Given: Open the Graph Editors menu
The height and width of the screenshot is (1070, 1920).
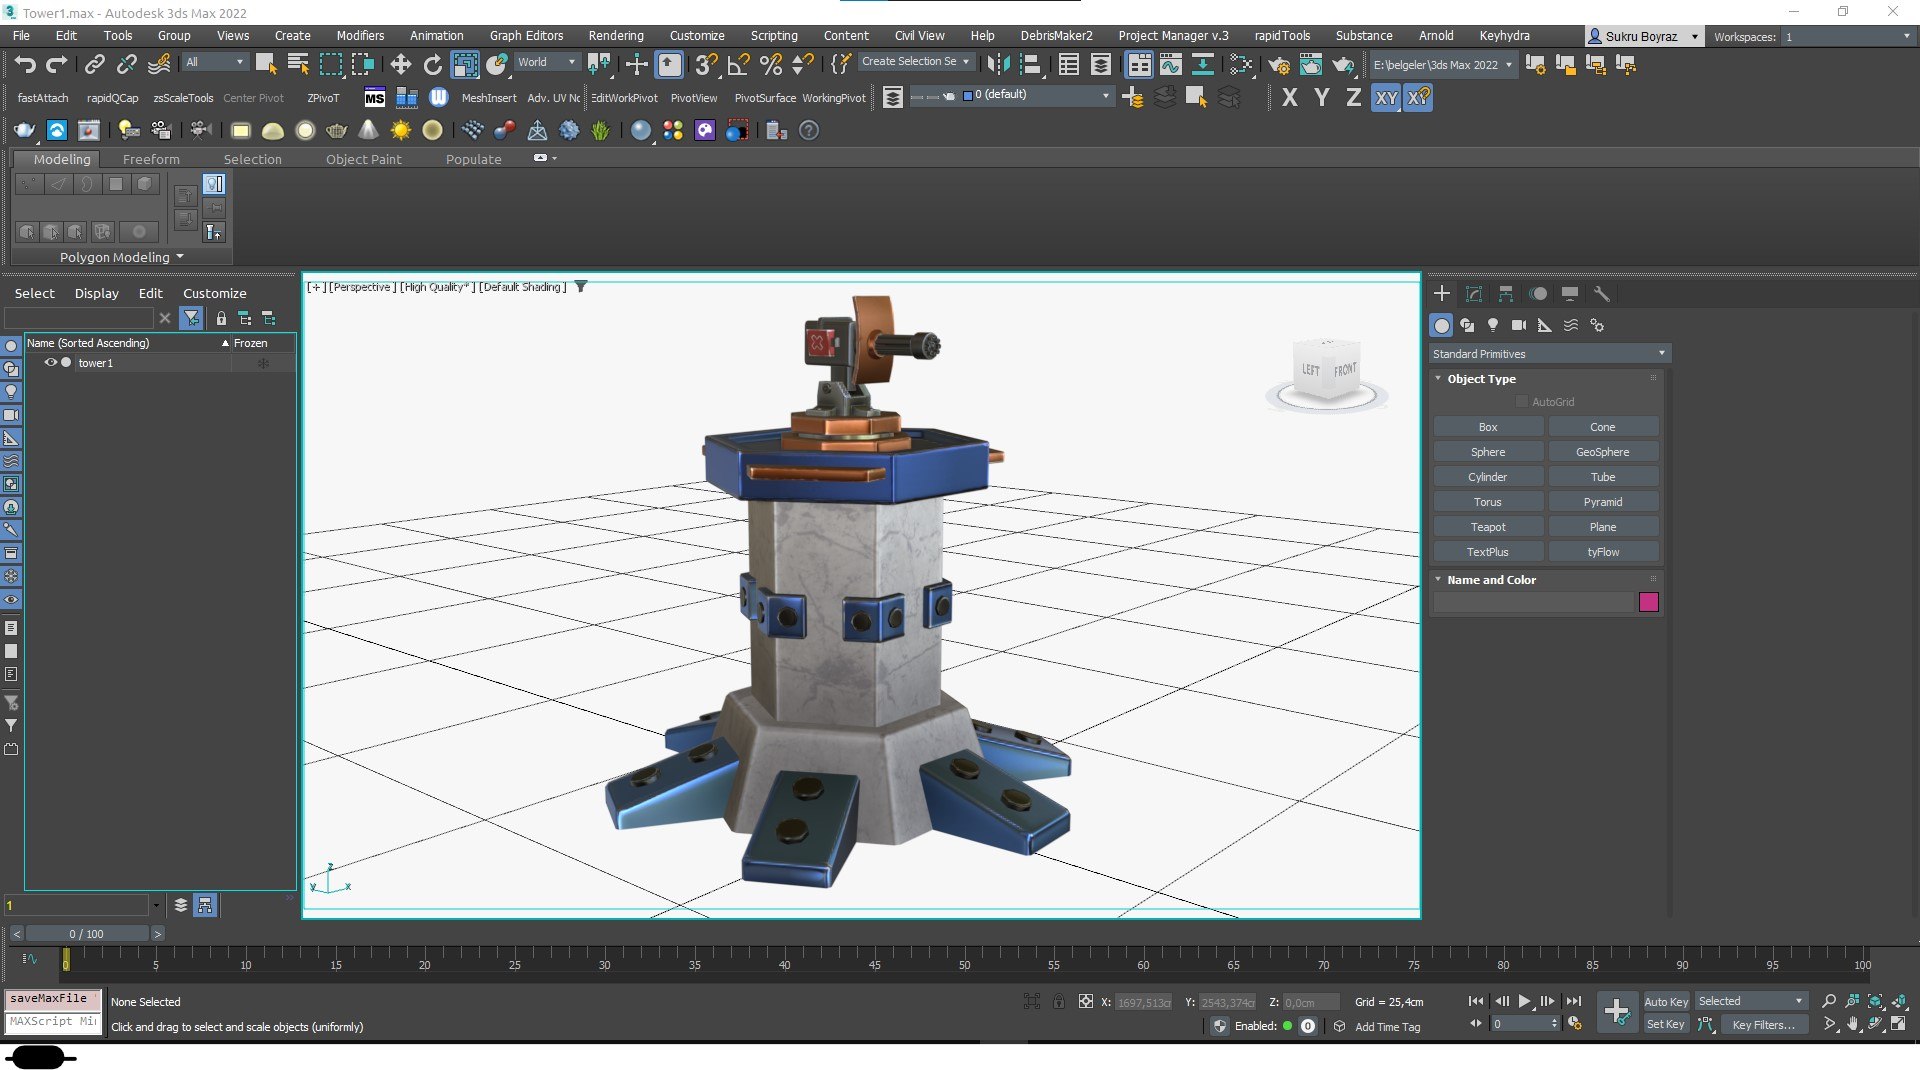Looking at the screenshot, I should tap(526, 36).
